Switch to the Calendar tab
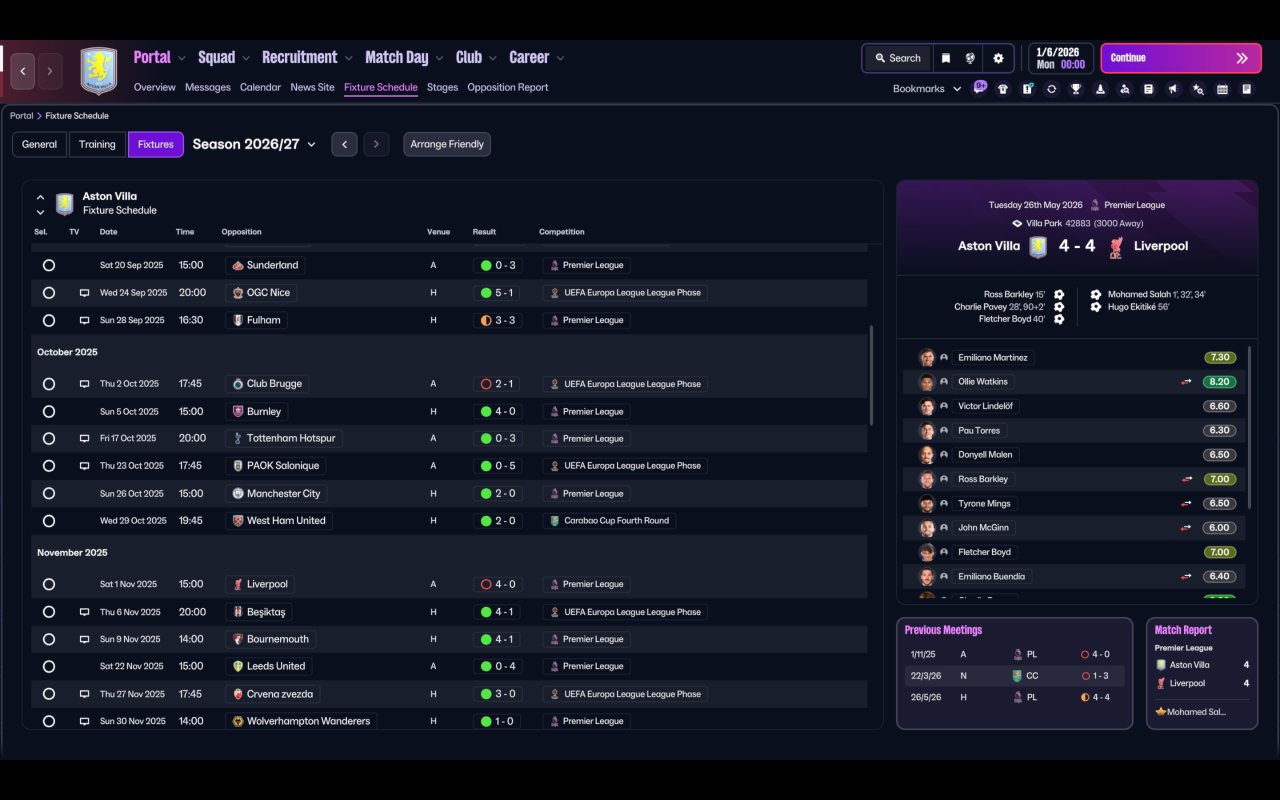This screenshot has height=800, width=1280. pos(260,87)
